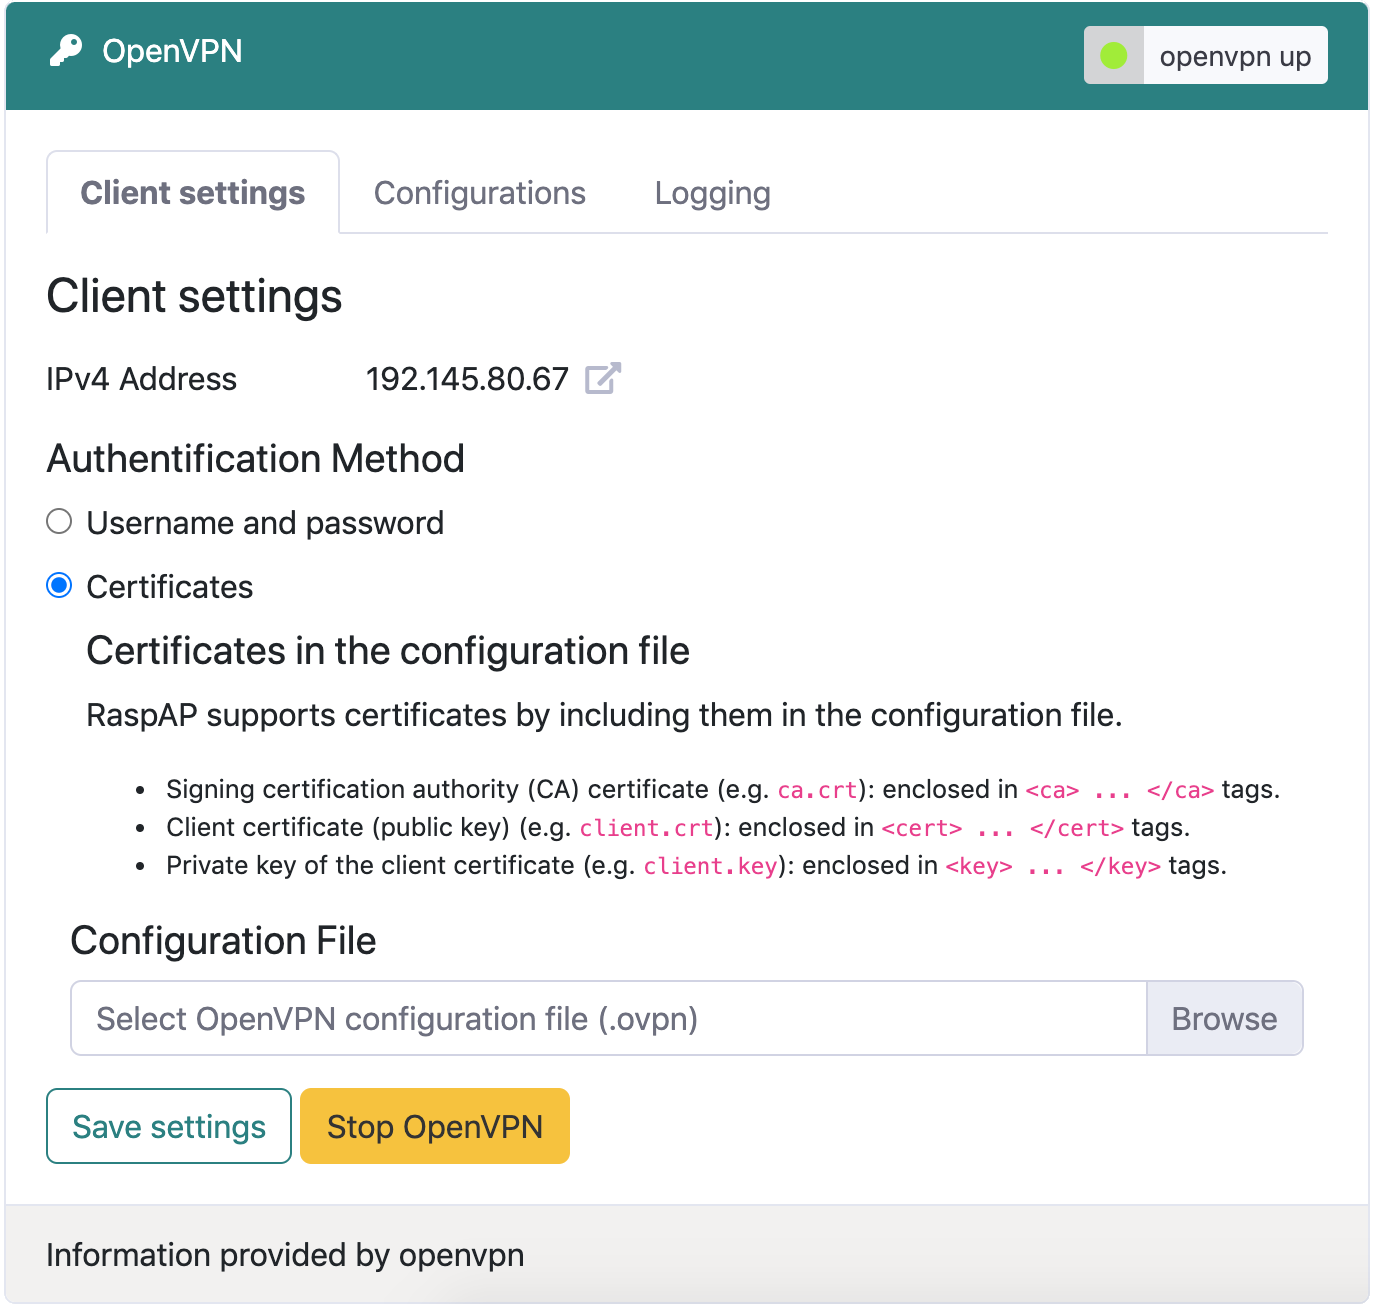The width and height of the screenshot is (1374, 1308).
Task: Click the IPv4 Address label
Action: (x=142, y=379)
